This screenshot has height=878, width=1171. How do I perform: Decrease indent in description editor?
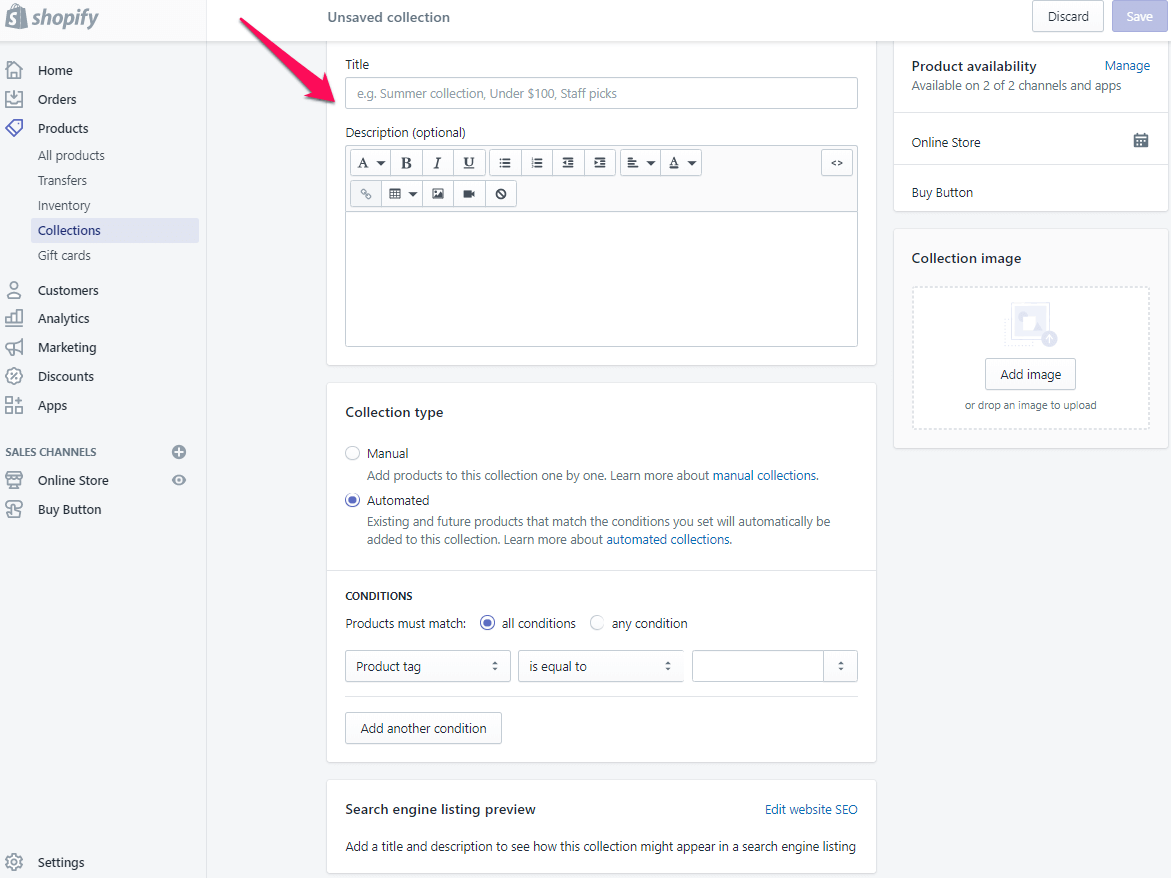[568, 163]
